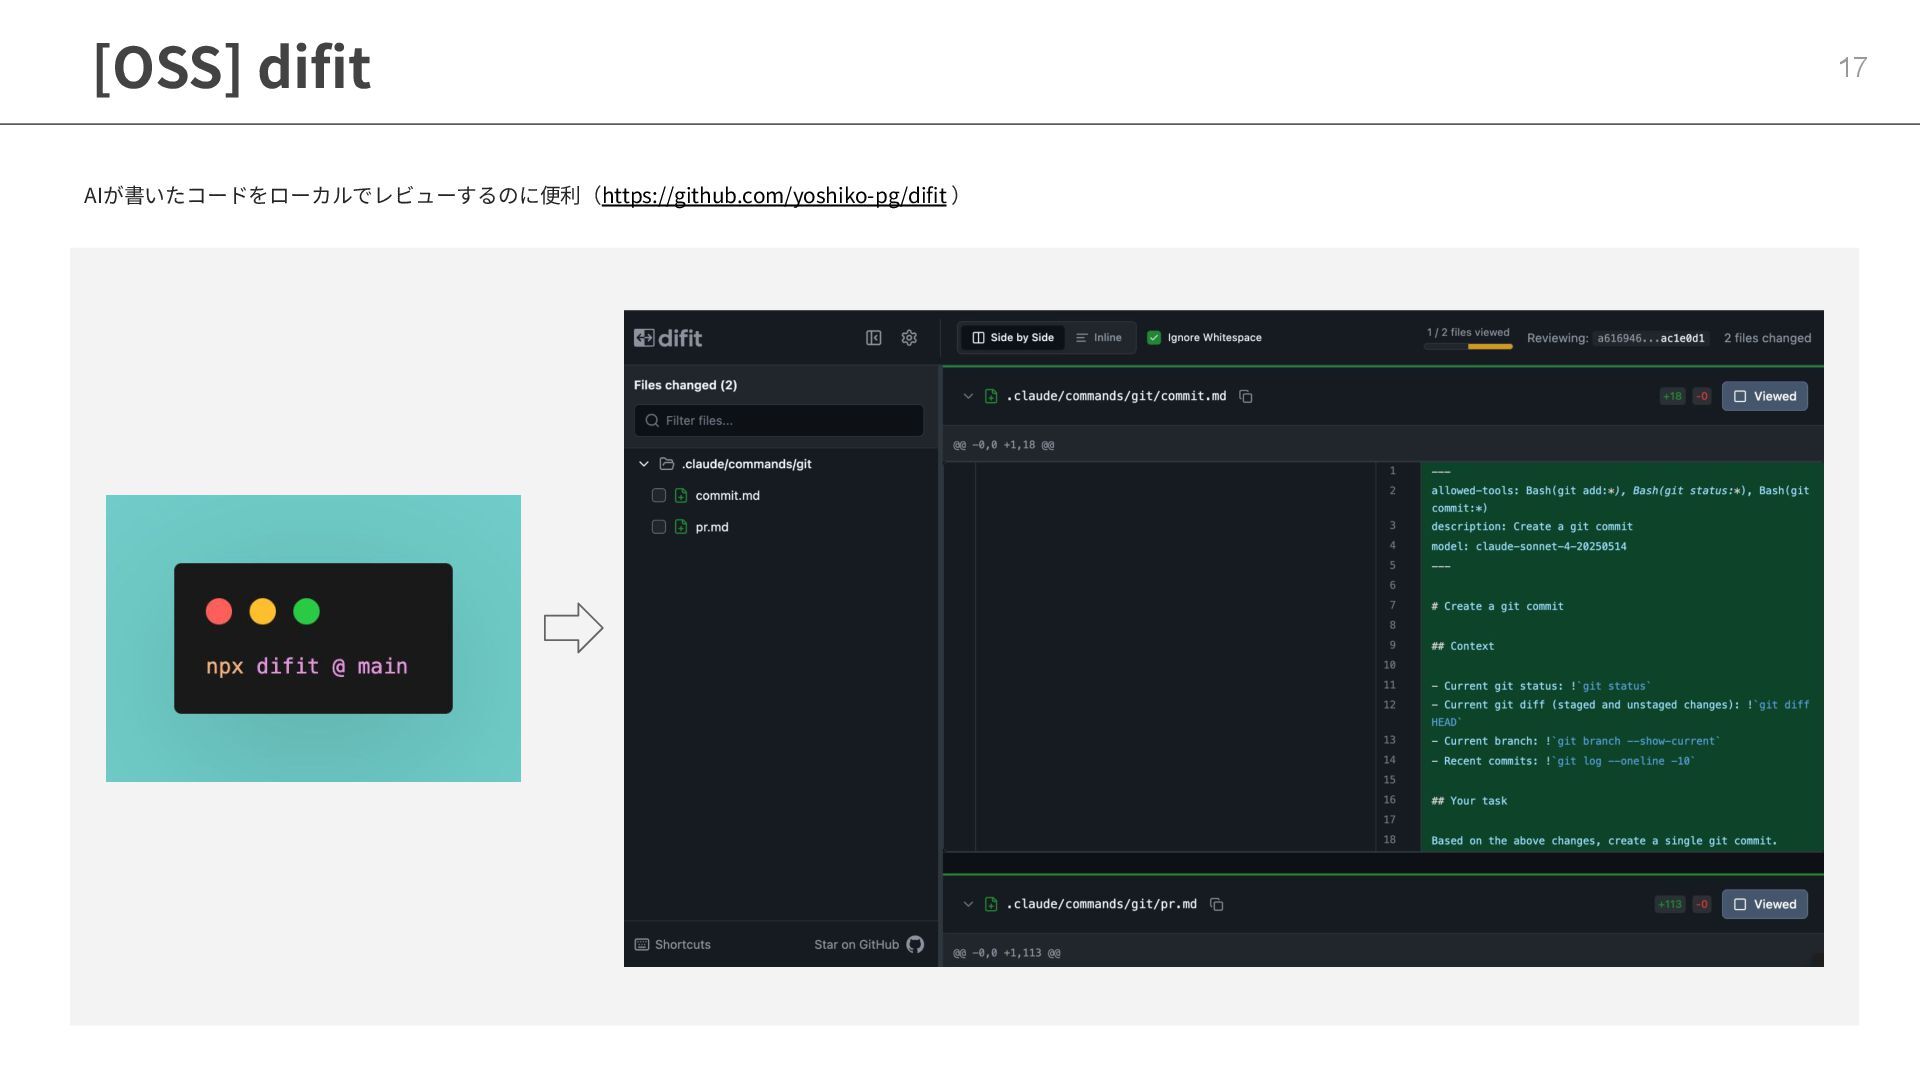Check the pr.md viewed checkbox in sidebar
This screenshot has height=1080, width=1920.
pyautogui.click(x=658, y=527)
